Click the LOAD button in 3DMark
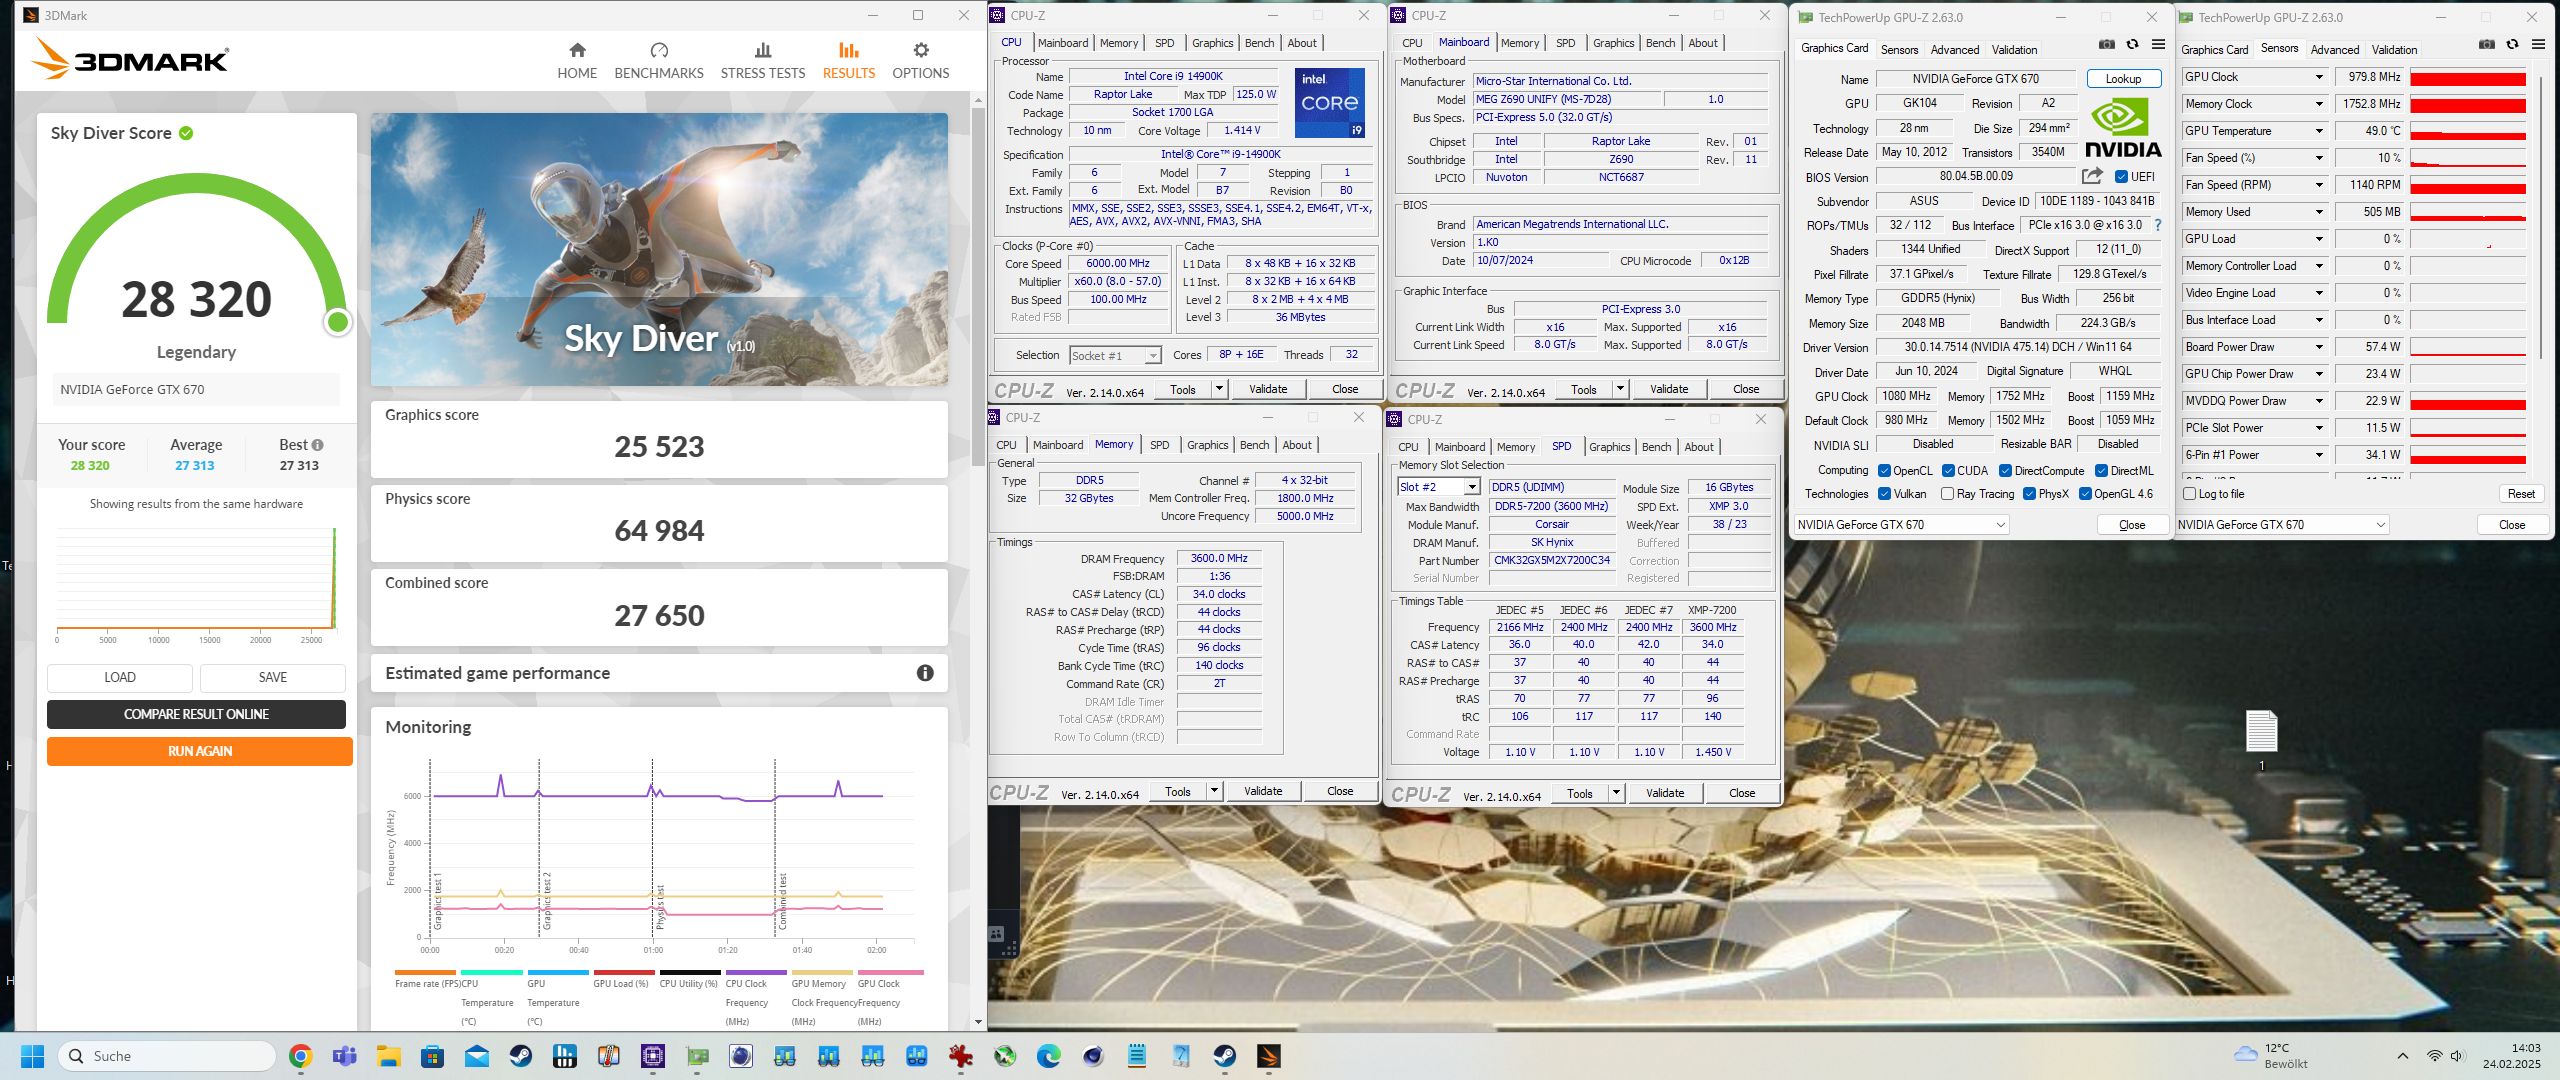This screenshot has width=2560, height=1080. tap(120, 677)
